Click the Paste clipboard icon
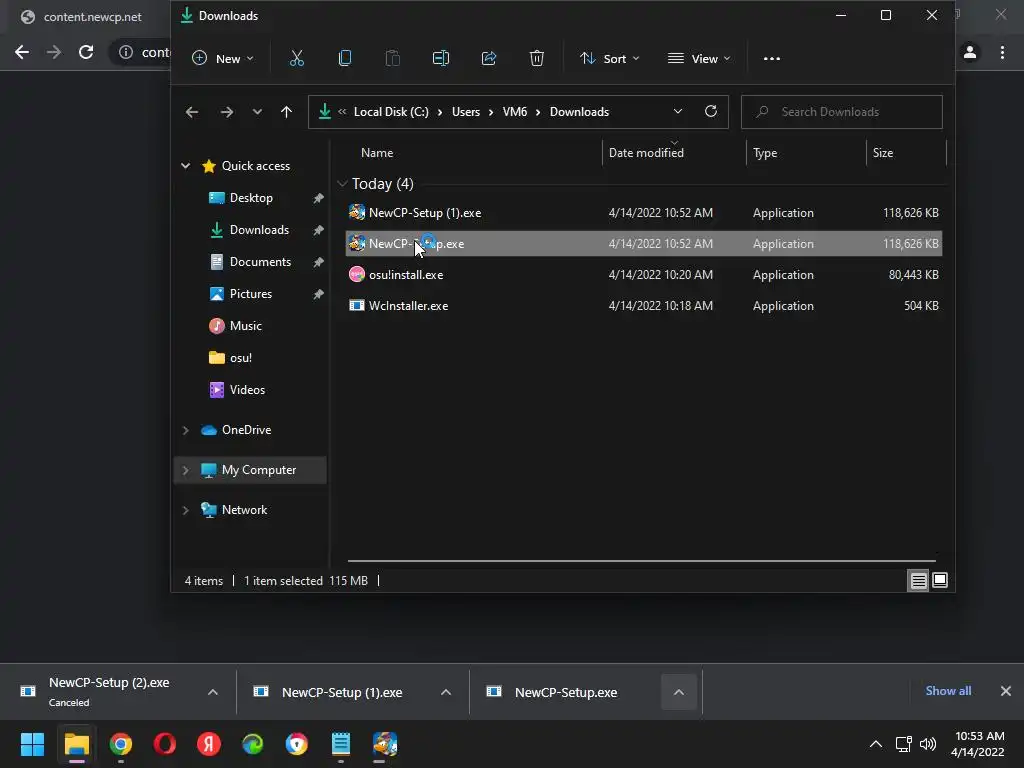This screenshot has width=1024, height=768. pyautogui.click(x=392, y=59)
